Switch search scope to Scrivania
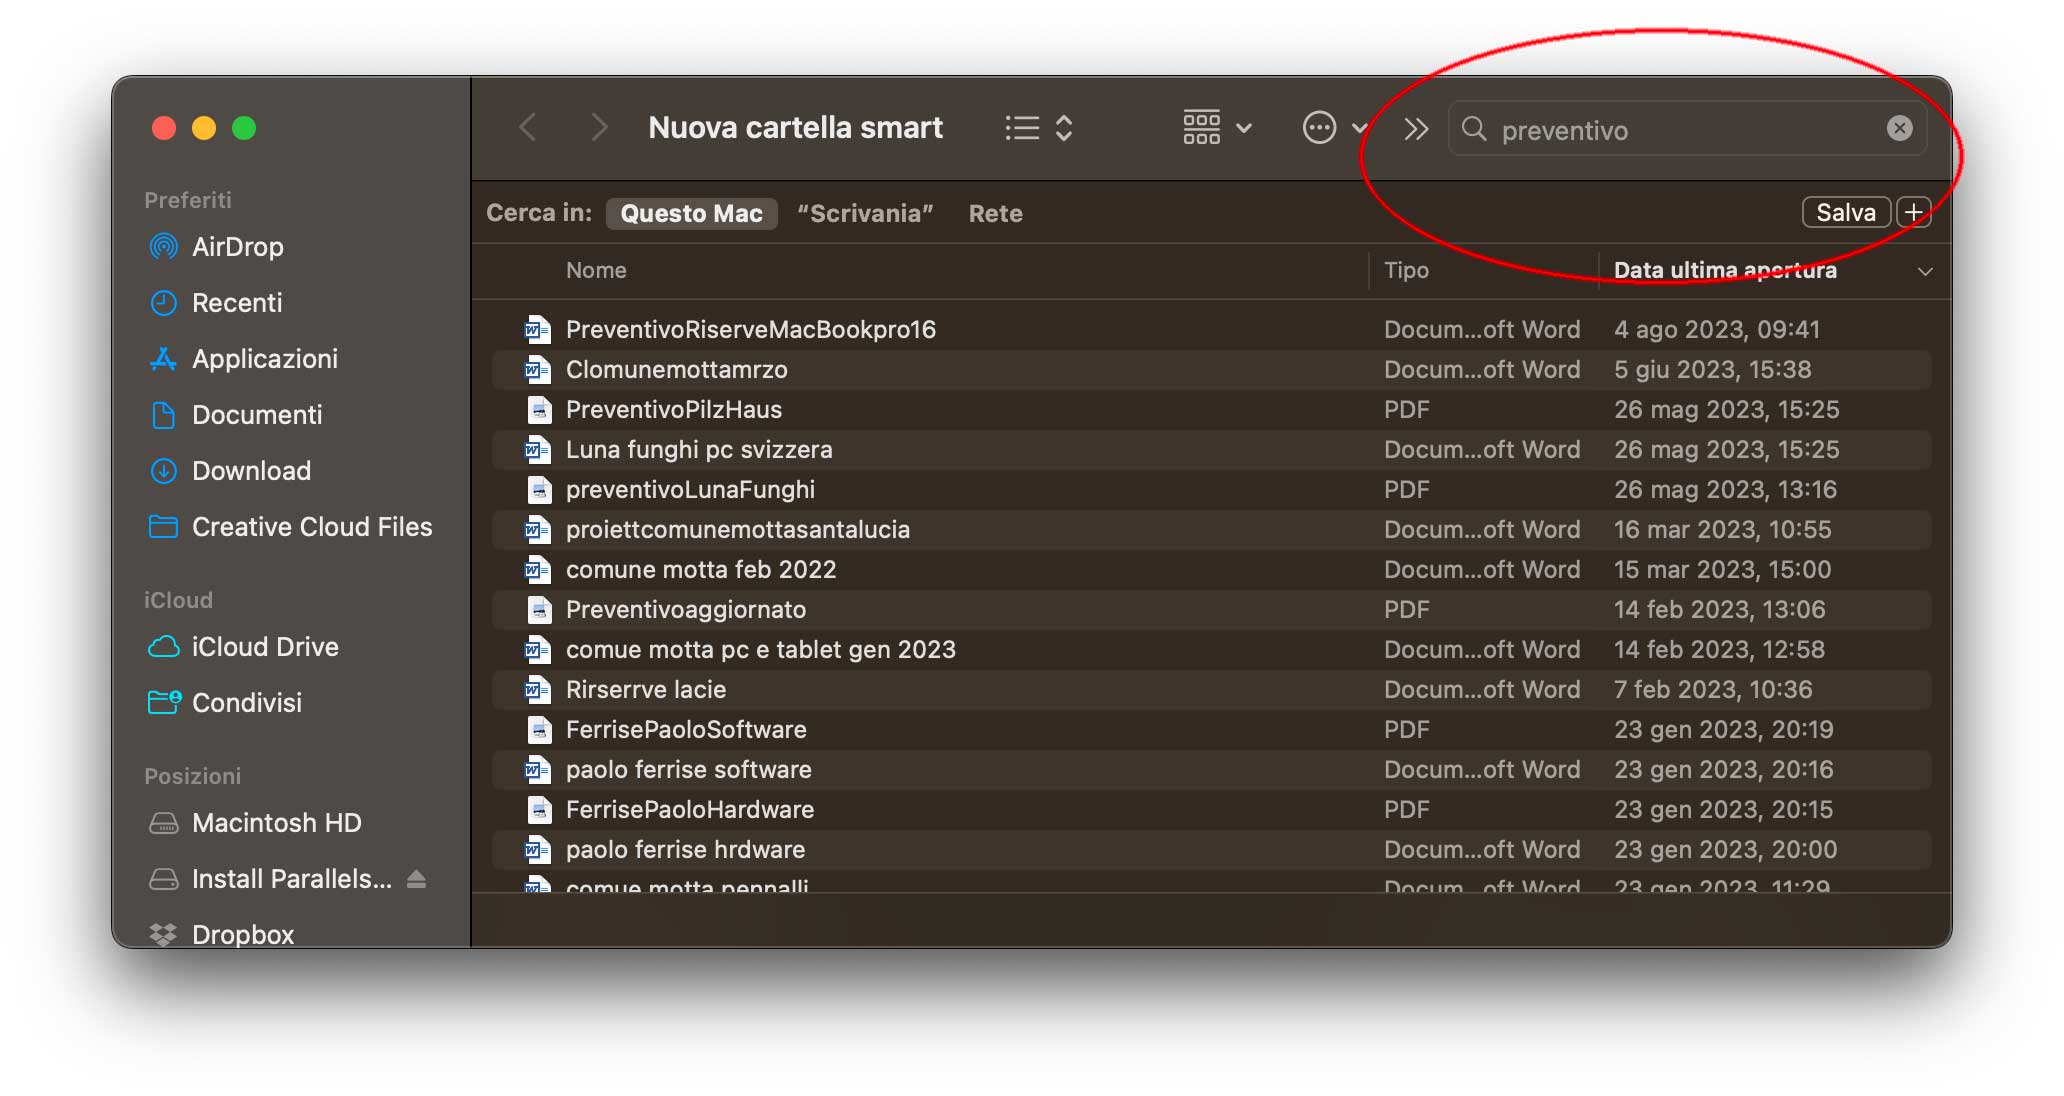2064x1096 pixels. 866,212
